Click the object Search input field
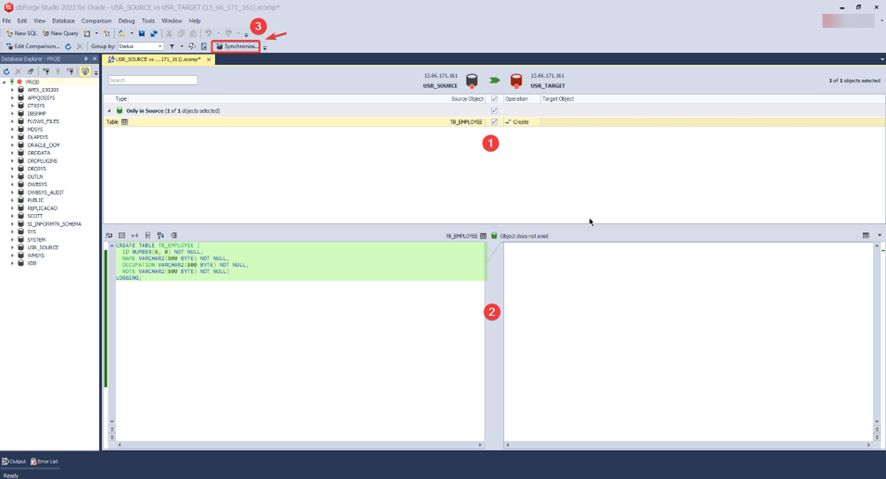886x479 pixels. pos(152,80)
